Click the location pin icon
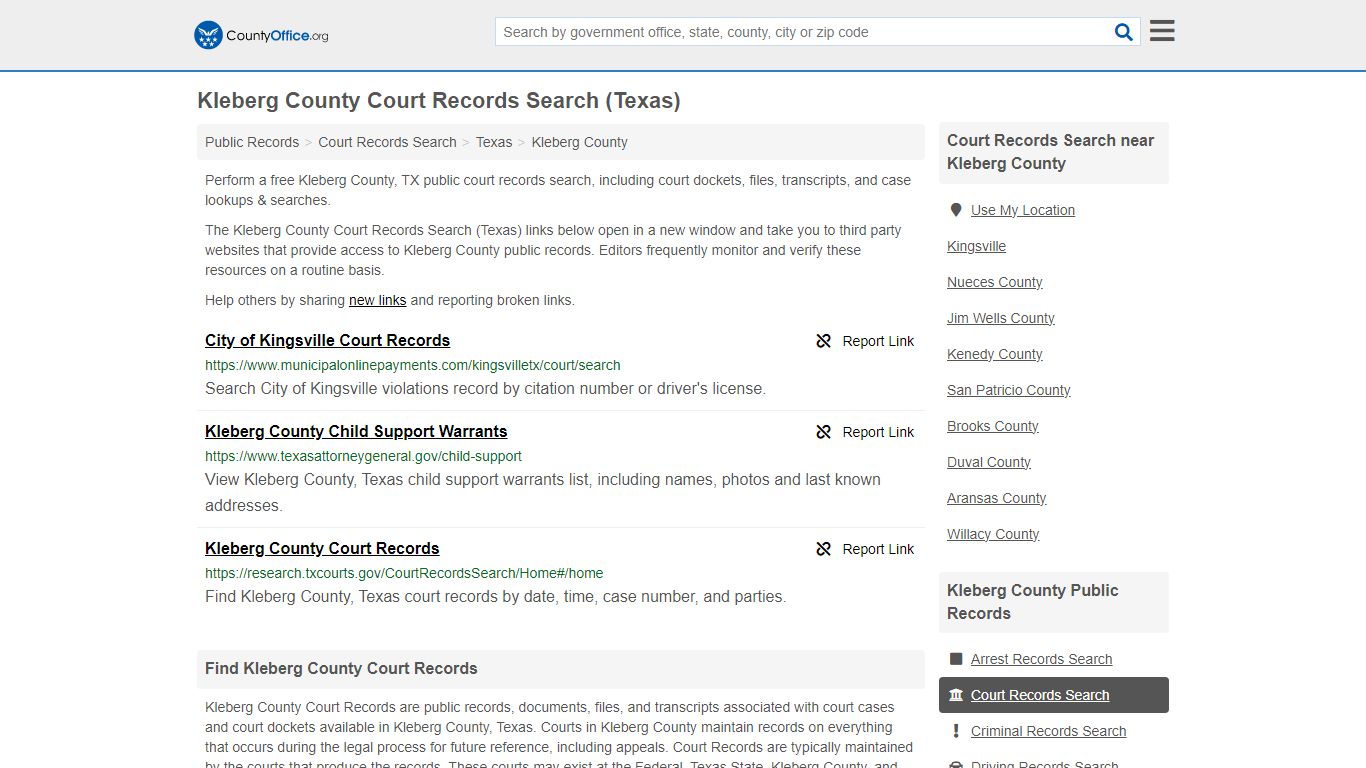1366x768 pixels. pyautogui.click(x=956, y=210)
